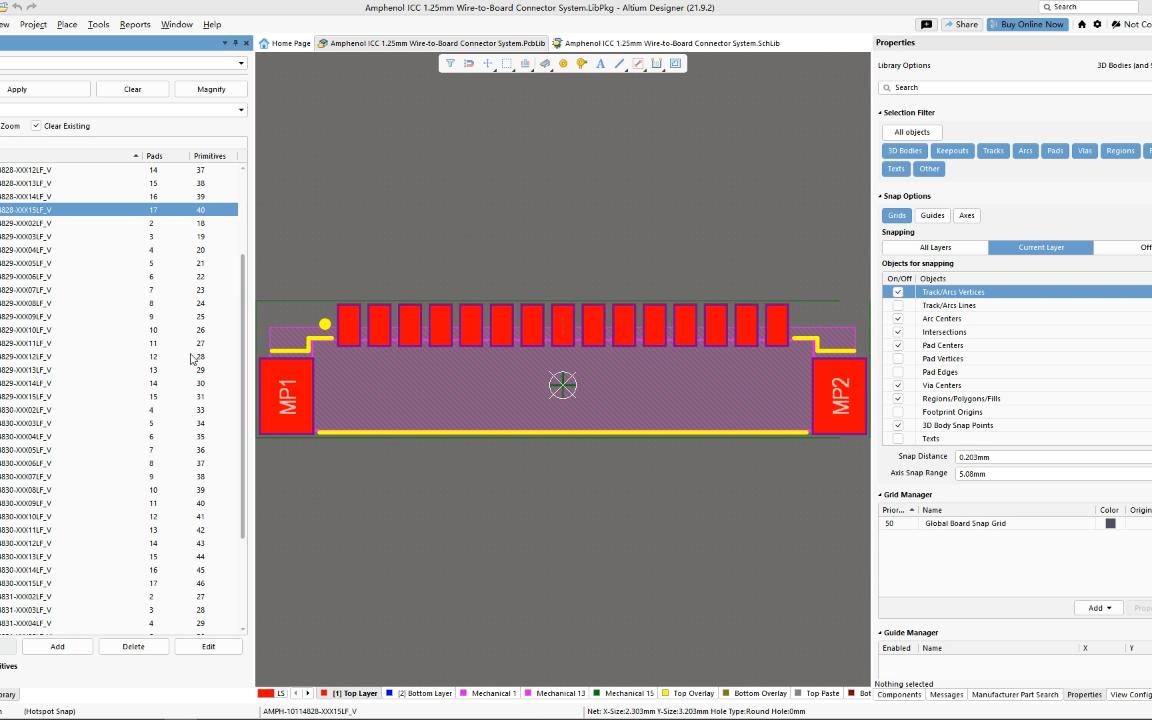Image resolution: width=1152 pixels, height=720 pixels.
Task: Open left panel options dropdown arrow
Action: [225, 43]
